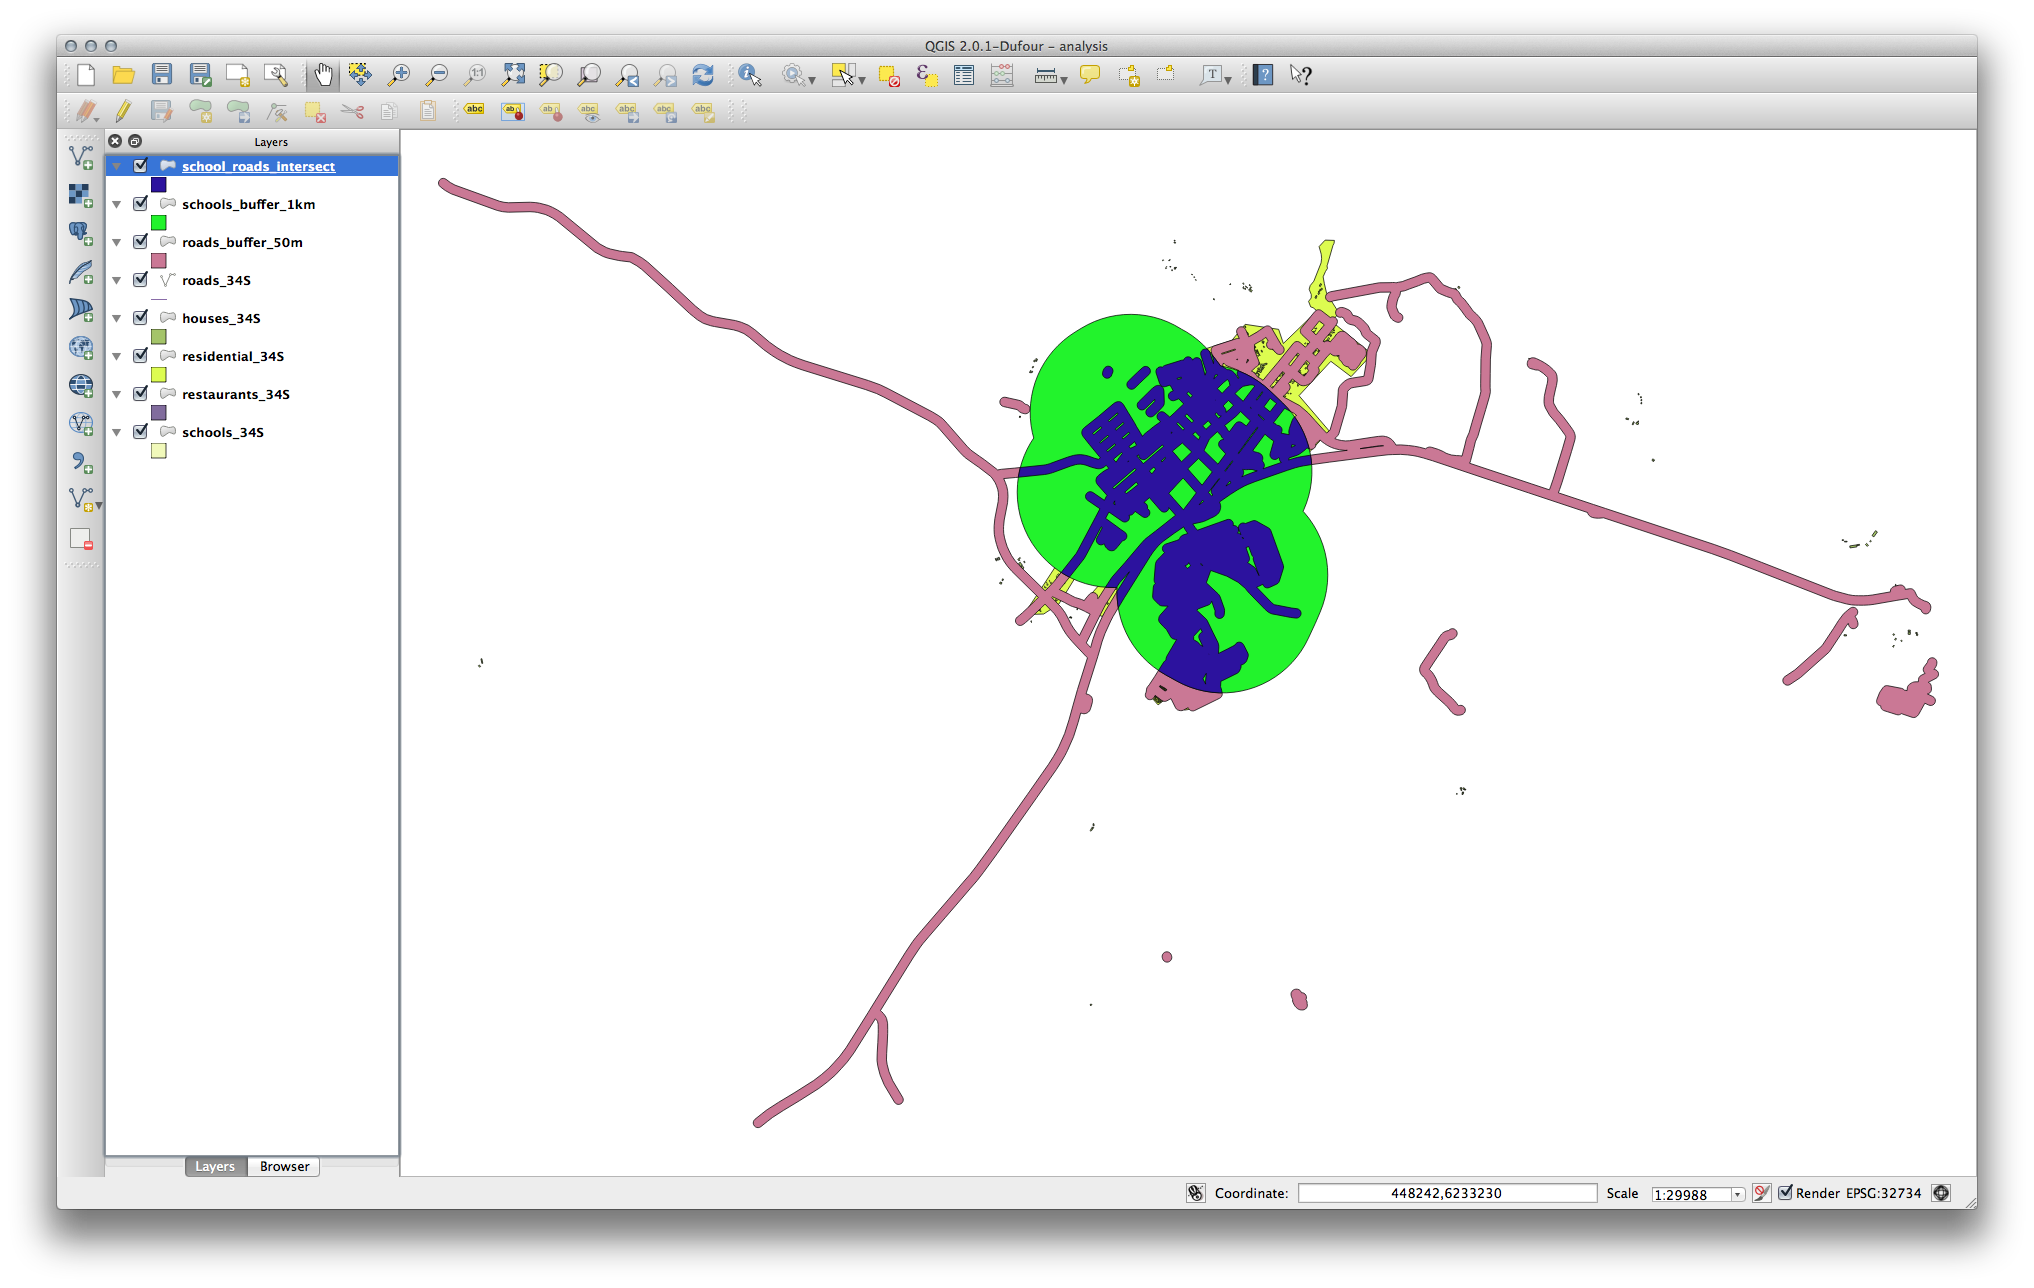Click the Add Vector Layer sidebar icon
The image size is (2034, 1288).
coord(81,157)
